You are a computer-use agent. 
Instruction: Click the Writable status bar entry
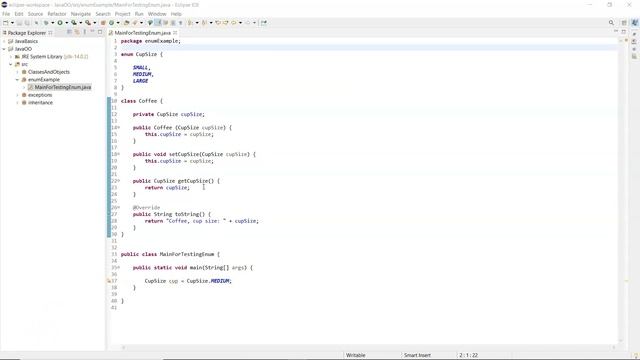coord(356,355)
